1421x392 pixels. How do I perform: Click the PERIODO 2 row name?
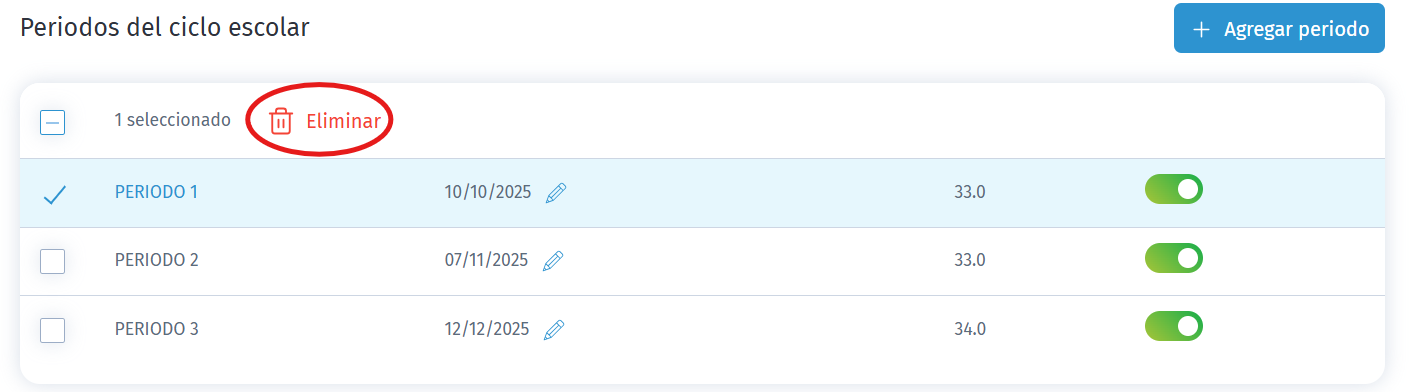(157, 260)
